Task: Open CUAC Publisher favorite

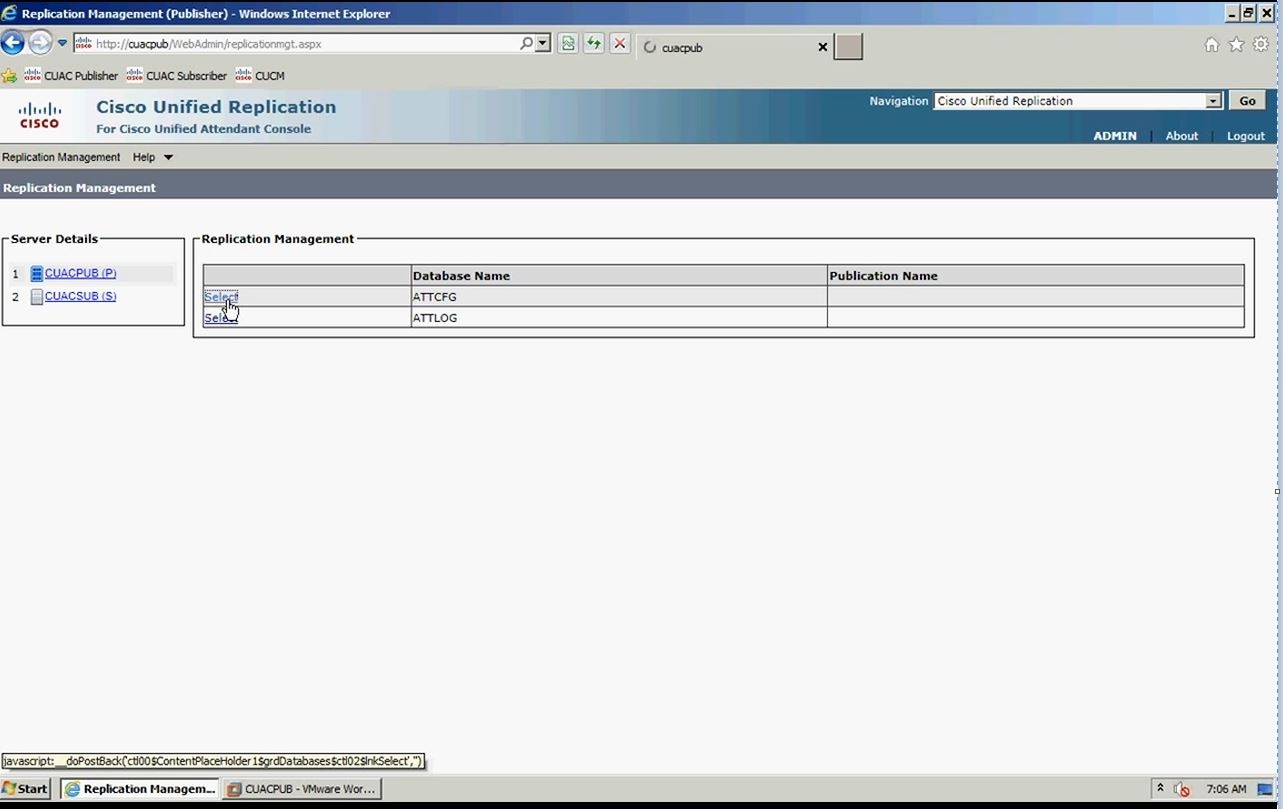Action: (x=71, y=75)
